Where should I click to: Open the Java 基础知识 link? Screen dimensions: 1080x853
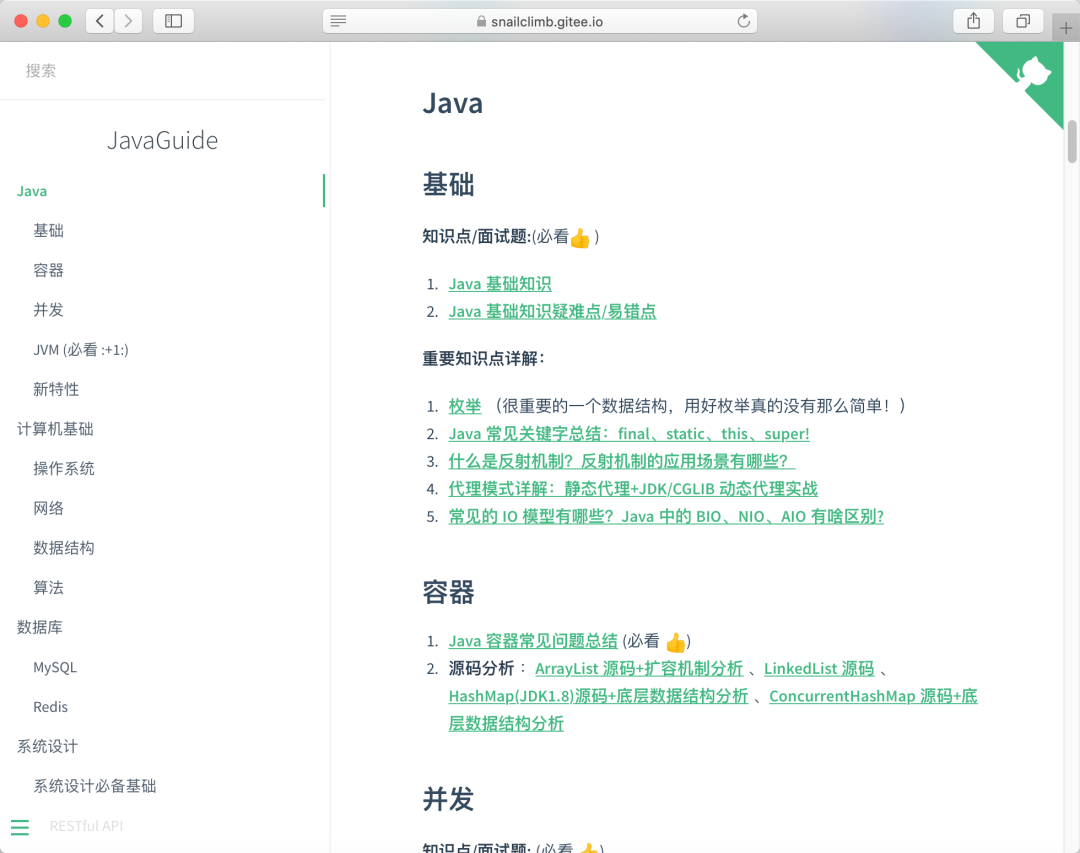[x=500, y=284]
